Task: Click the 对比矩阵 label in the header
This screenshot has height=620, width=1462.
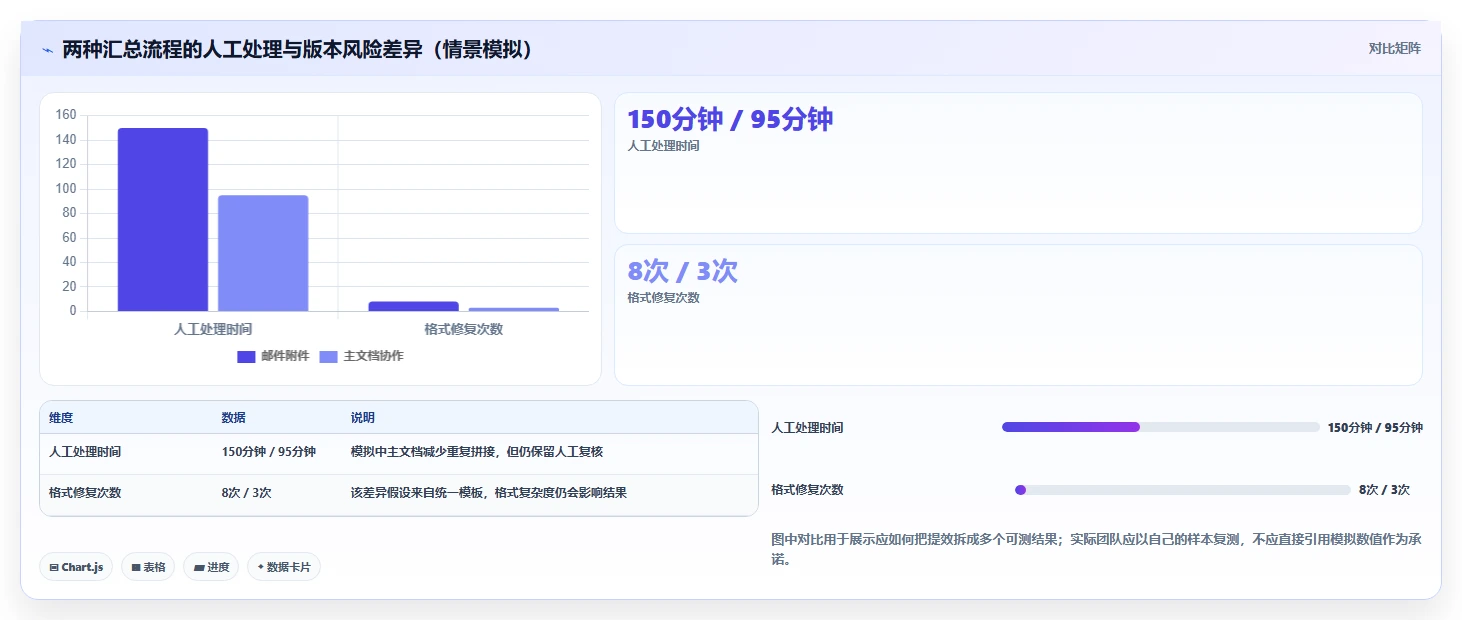Action: pyautogui.click(x=1395, y=48)
